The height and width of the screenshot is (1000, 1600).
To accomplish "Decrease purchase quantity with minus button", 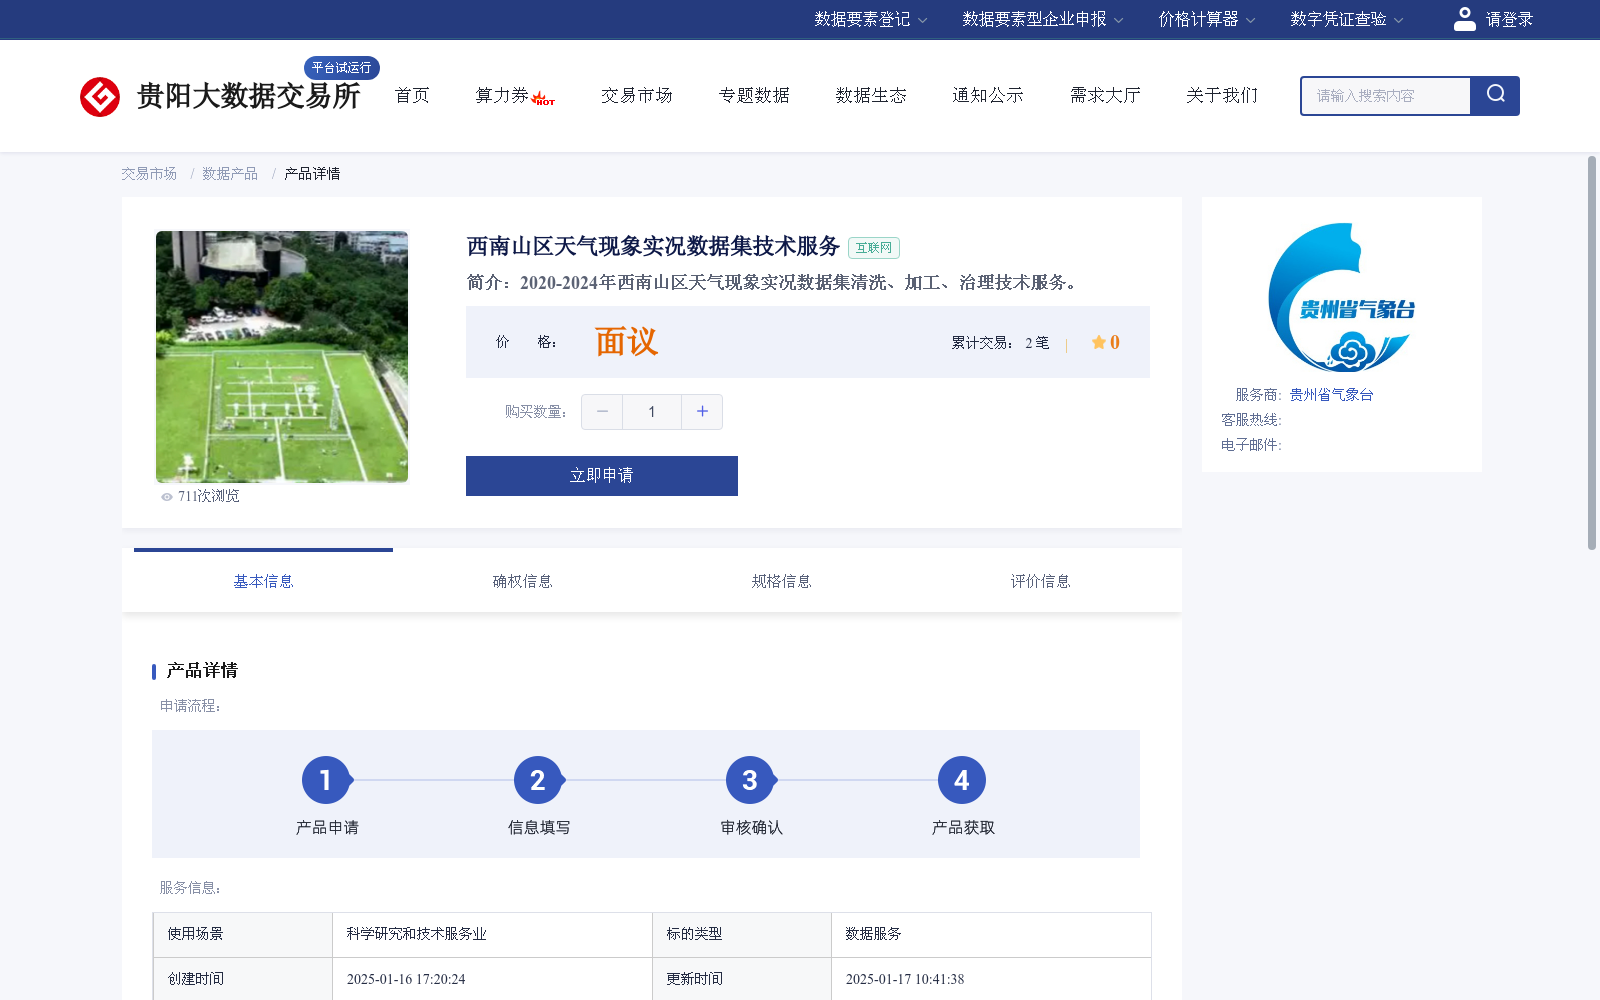I will pos(602,412).
